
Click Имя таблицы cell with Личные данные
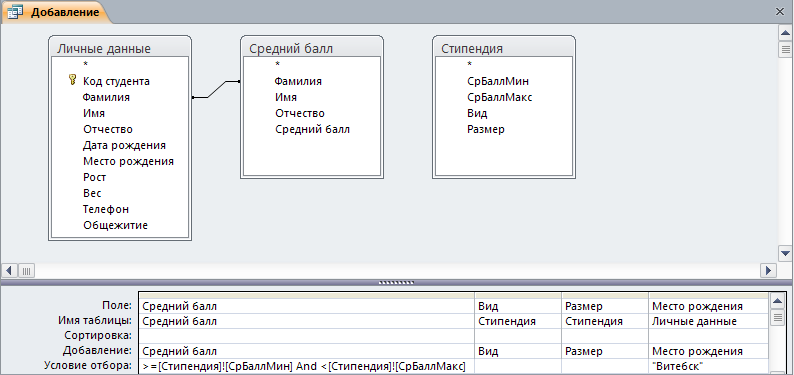coord(707,321)
